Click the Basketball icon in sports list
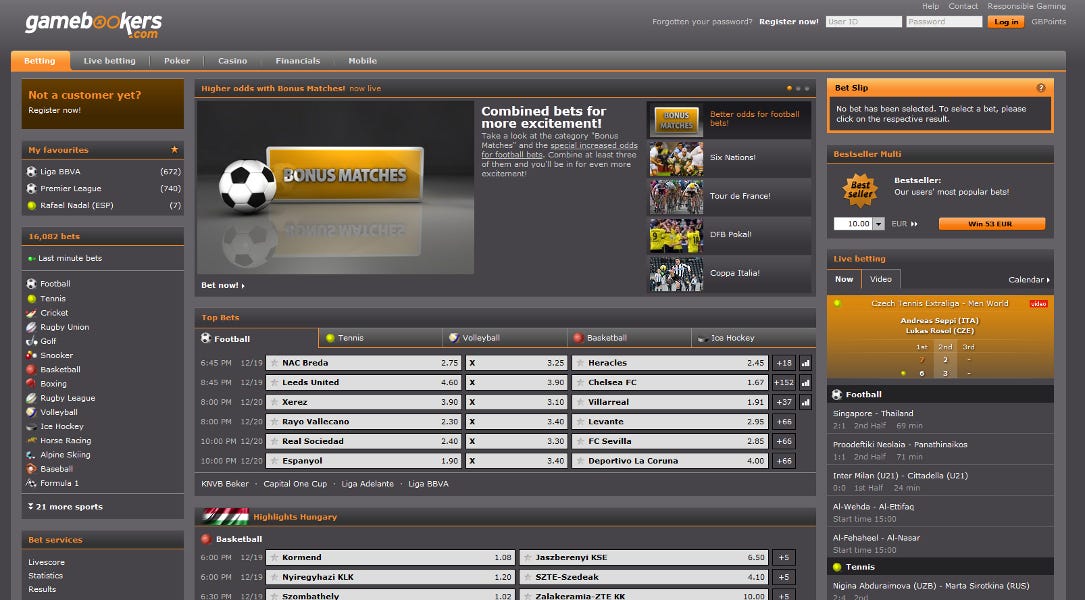This screenshot has height=600, width=1085. click(x=31, y=370)
